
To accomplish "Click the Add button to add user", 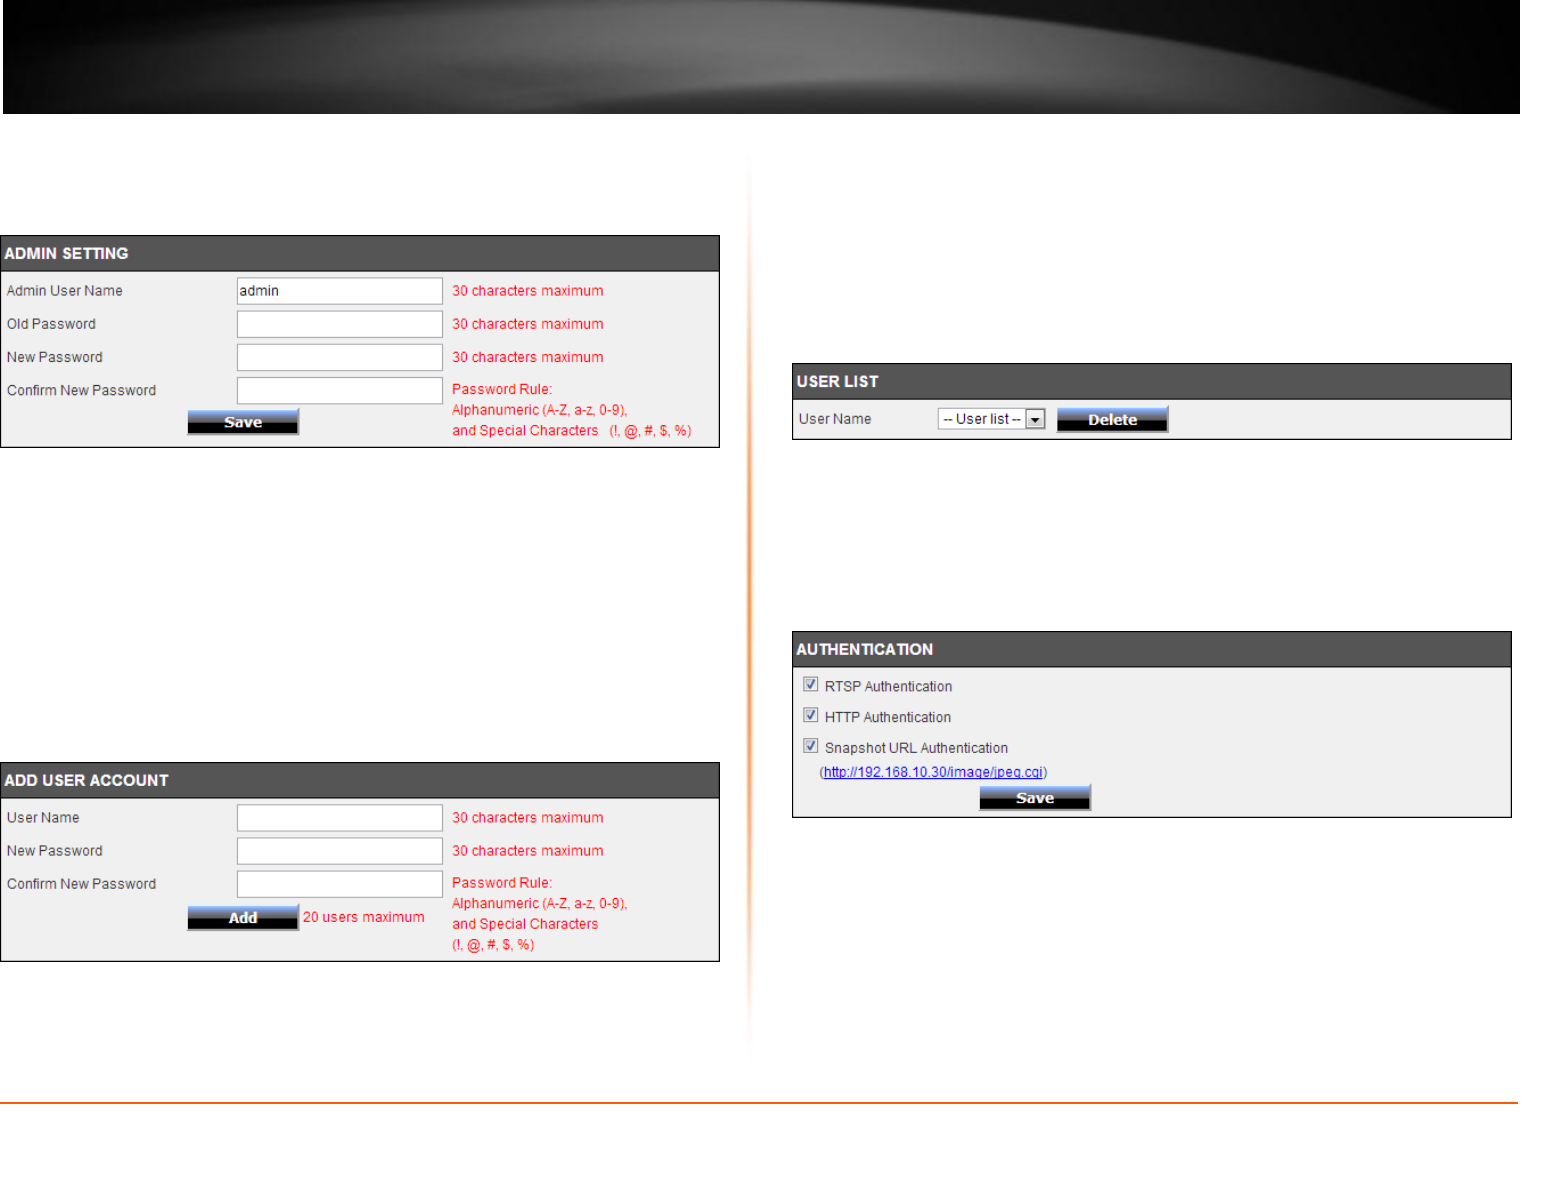I will 243,917.
